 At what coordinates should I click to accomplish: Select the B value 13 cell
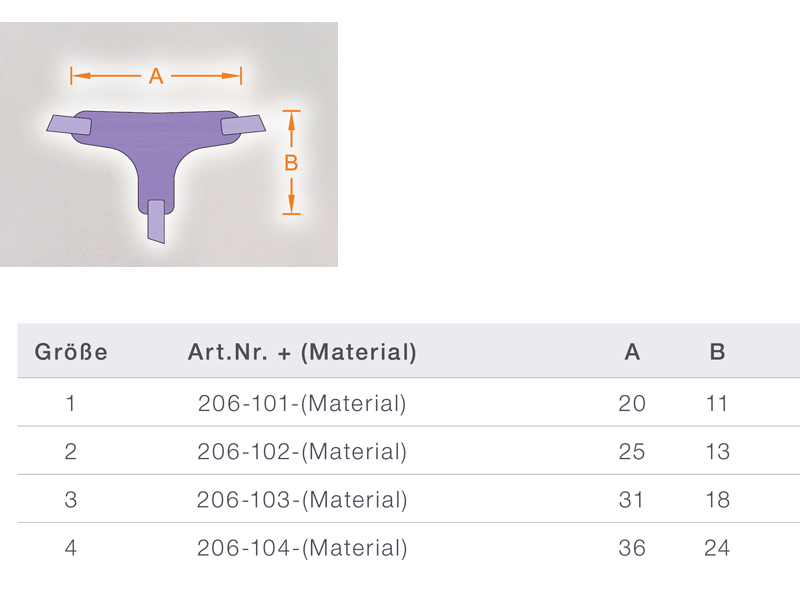tap(717, 452)
